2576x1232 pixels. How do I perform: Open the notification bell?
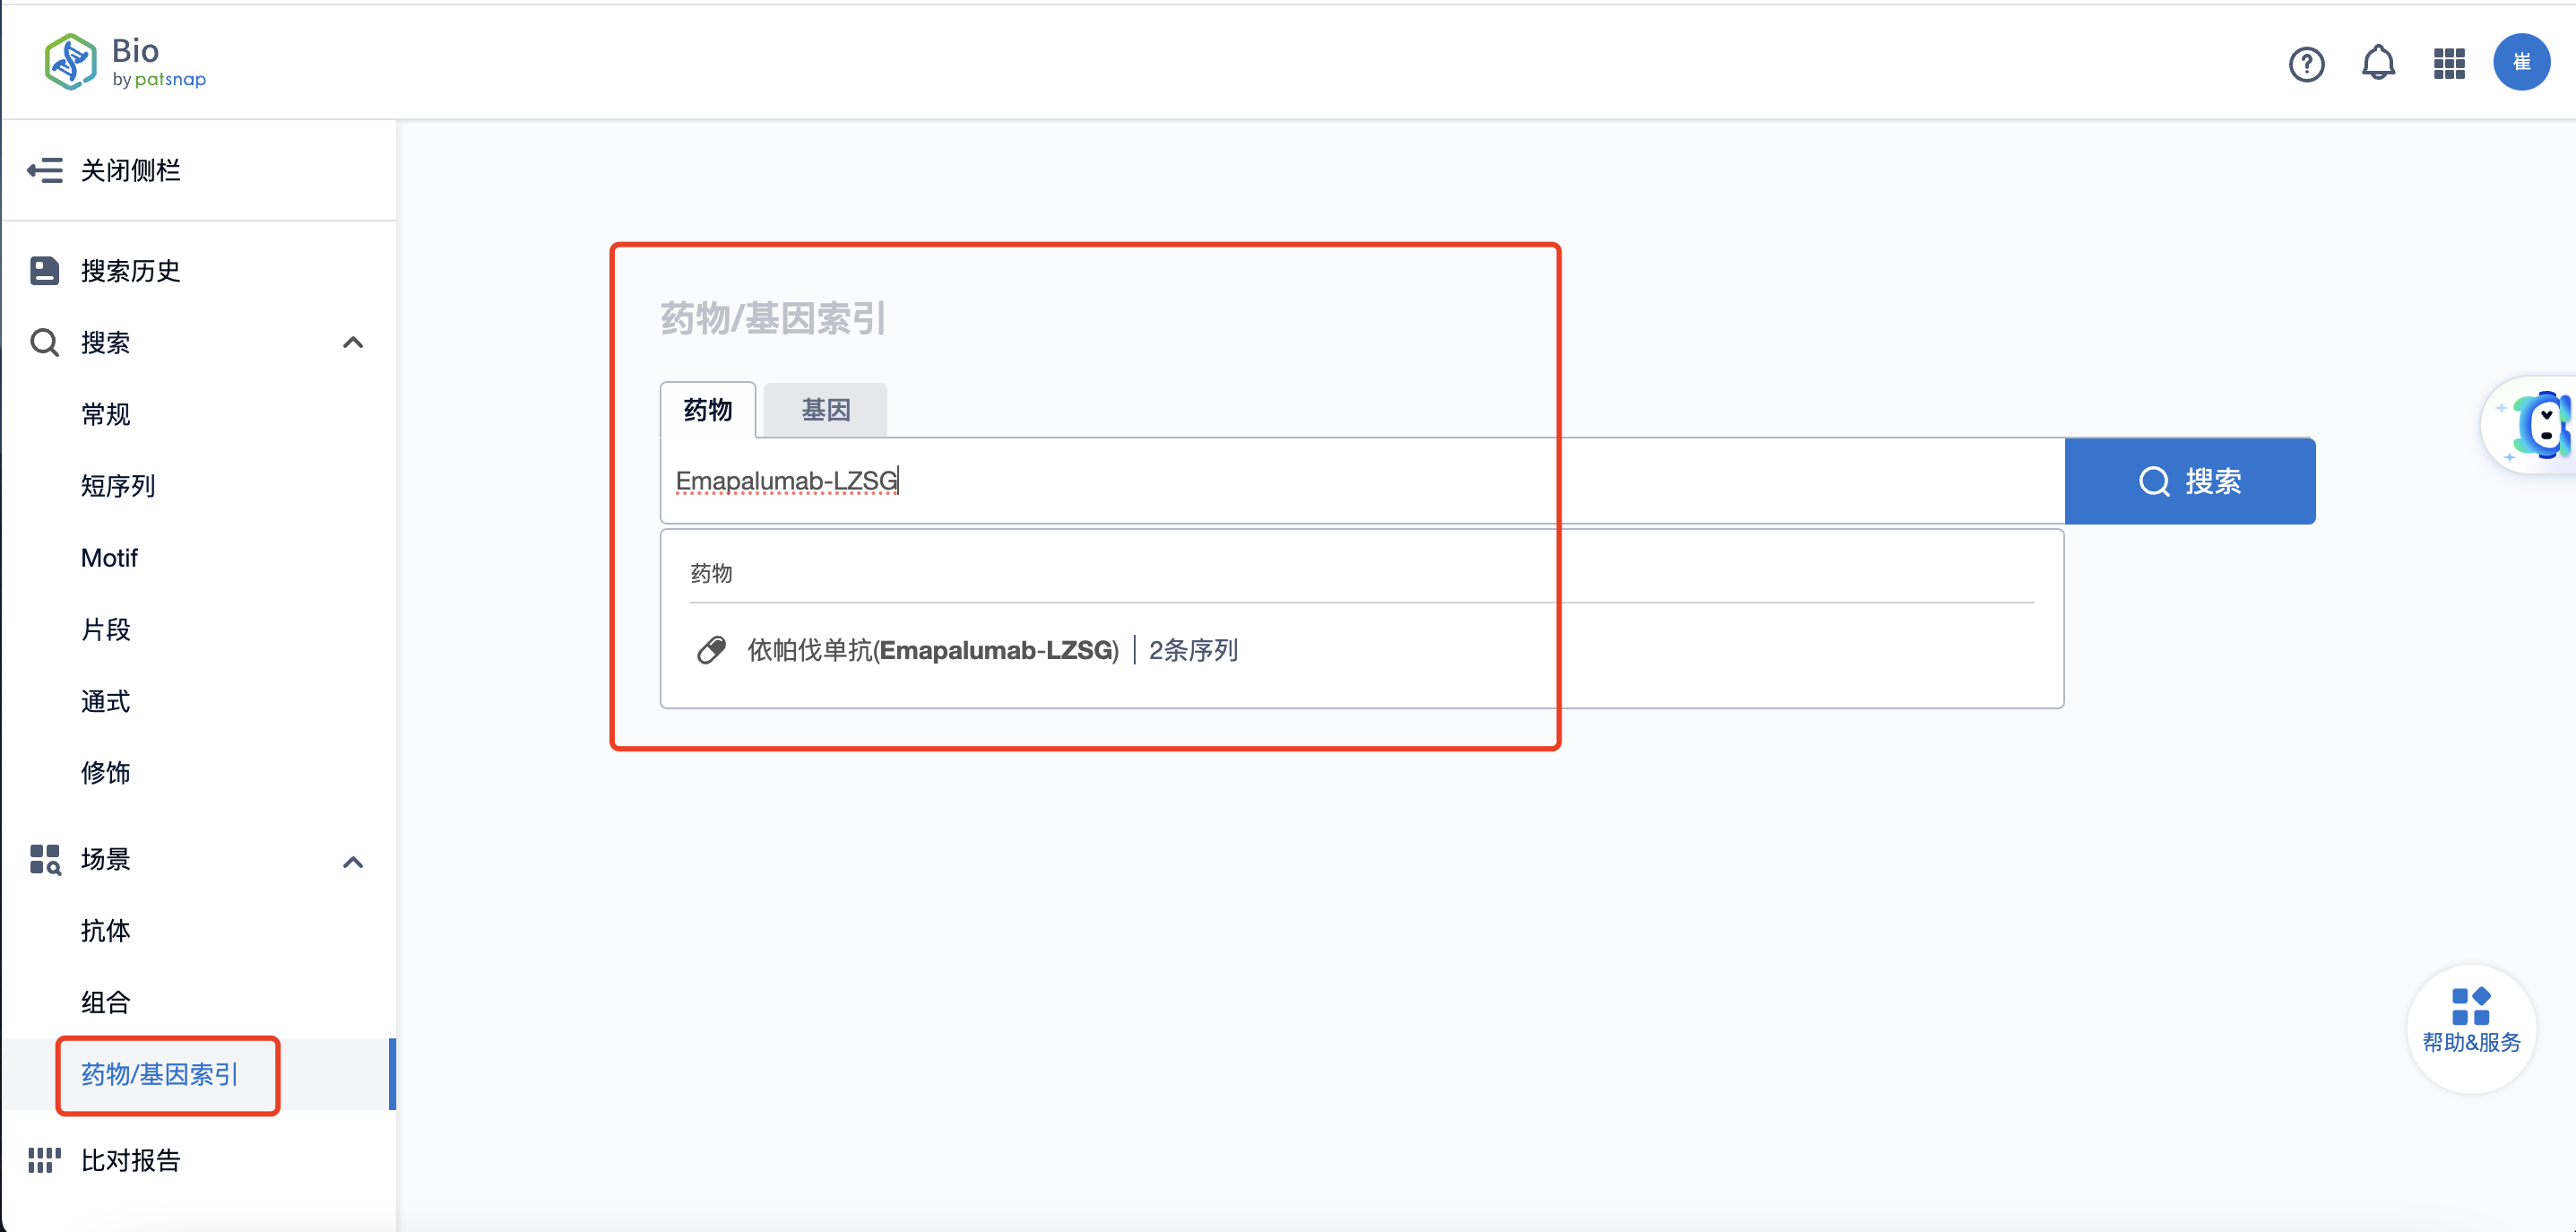tap(2379, 63)
